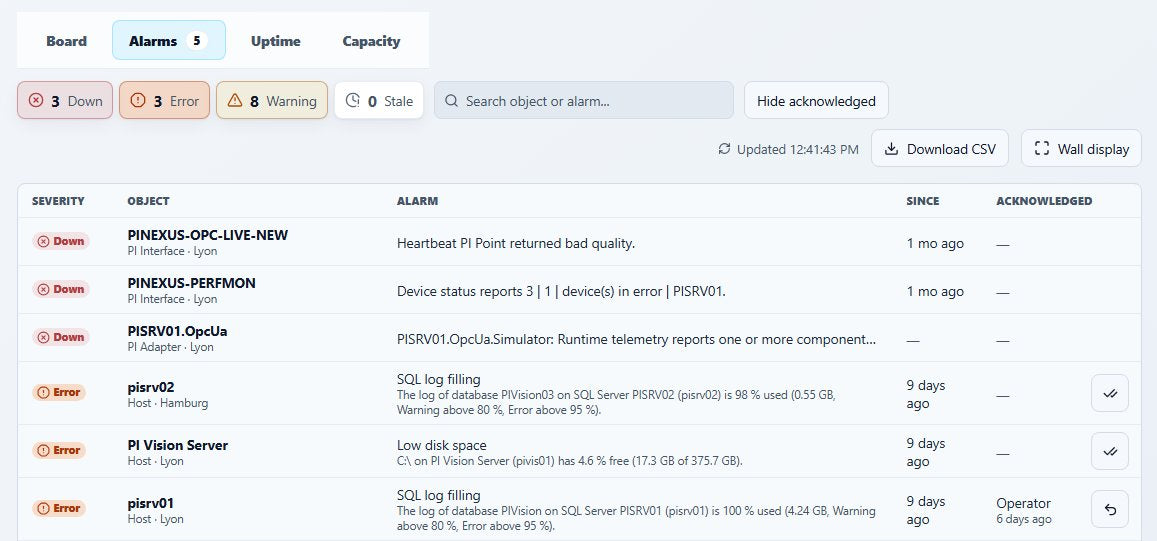Click the 'Device status reports 3 | 1' alarm text
Viewport: 1157px width, 541px height.
pyautogui.click(x=562, y=291)
